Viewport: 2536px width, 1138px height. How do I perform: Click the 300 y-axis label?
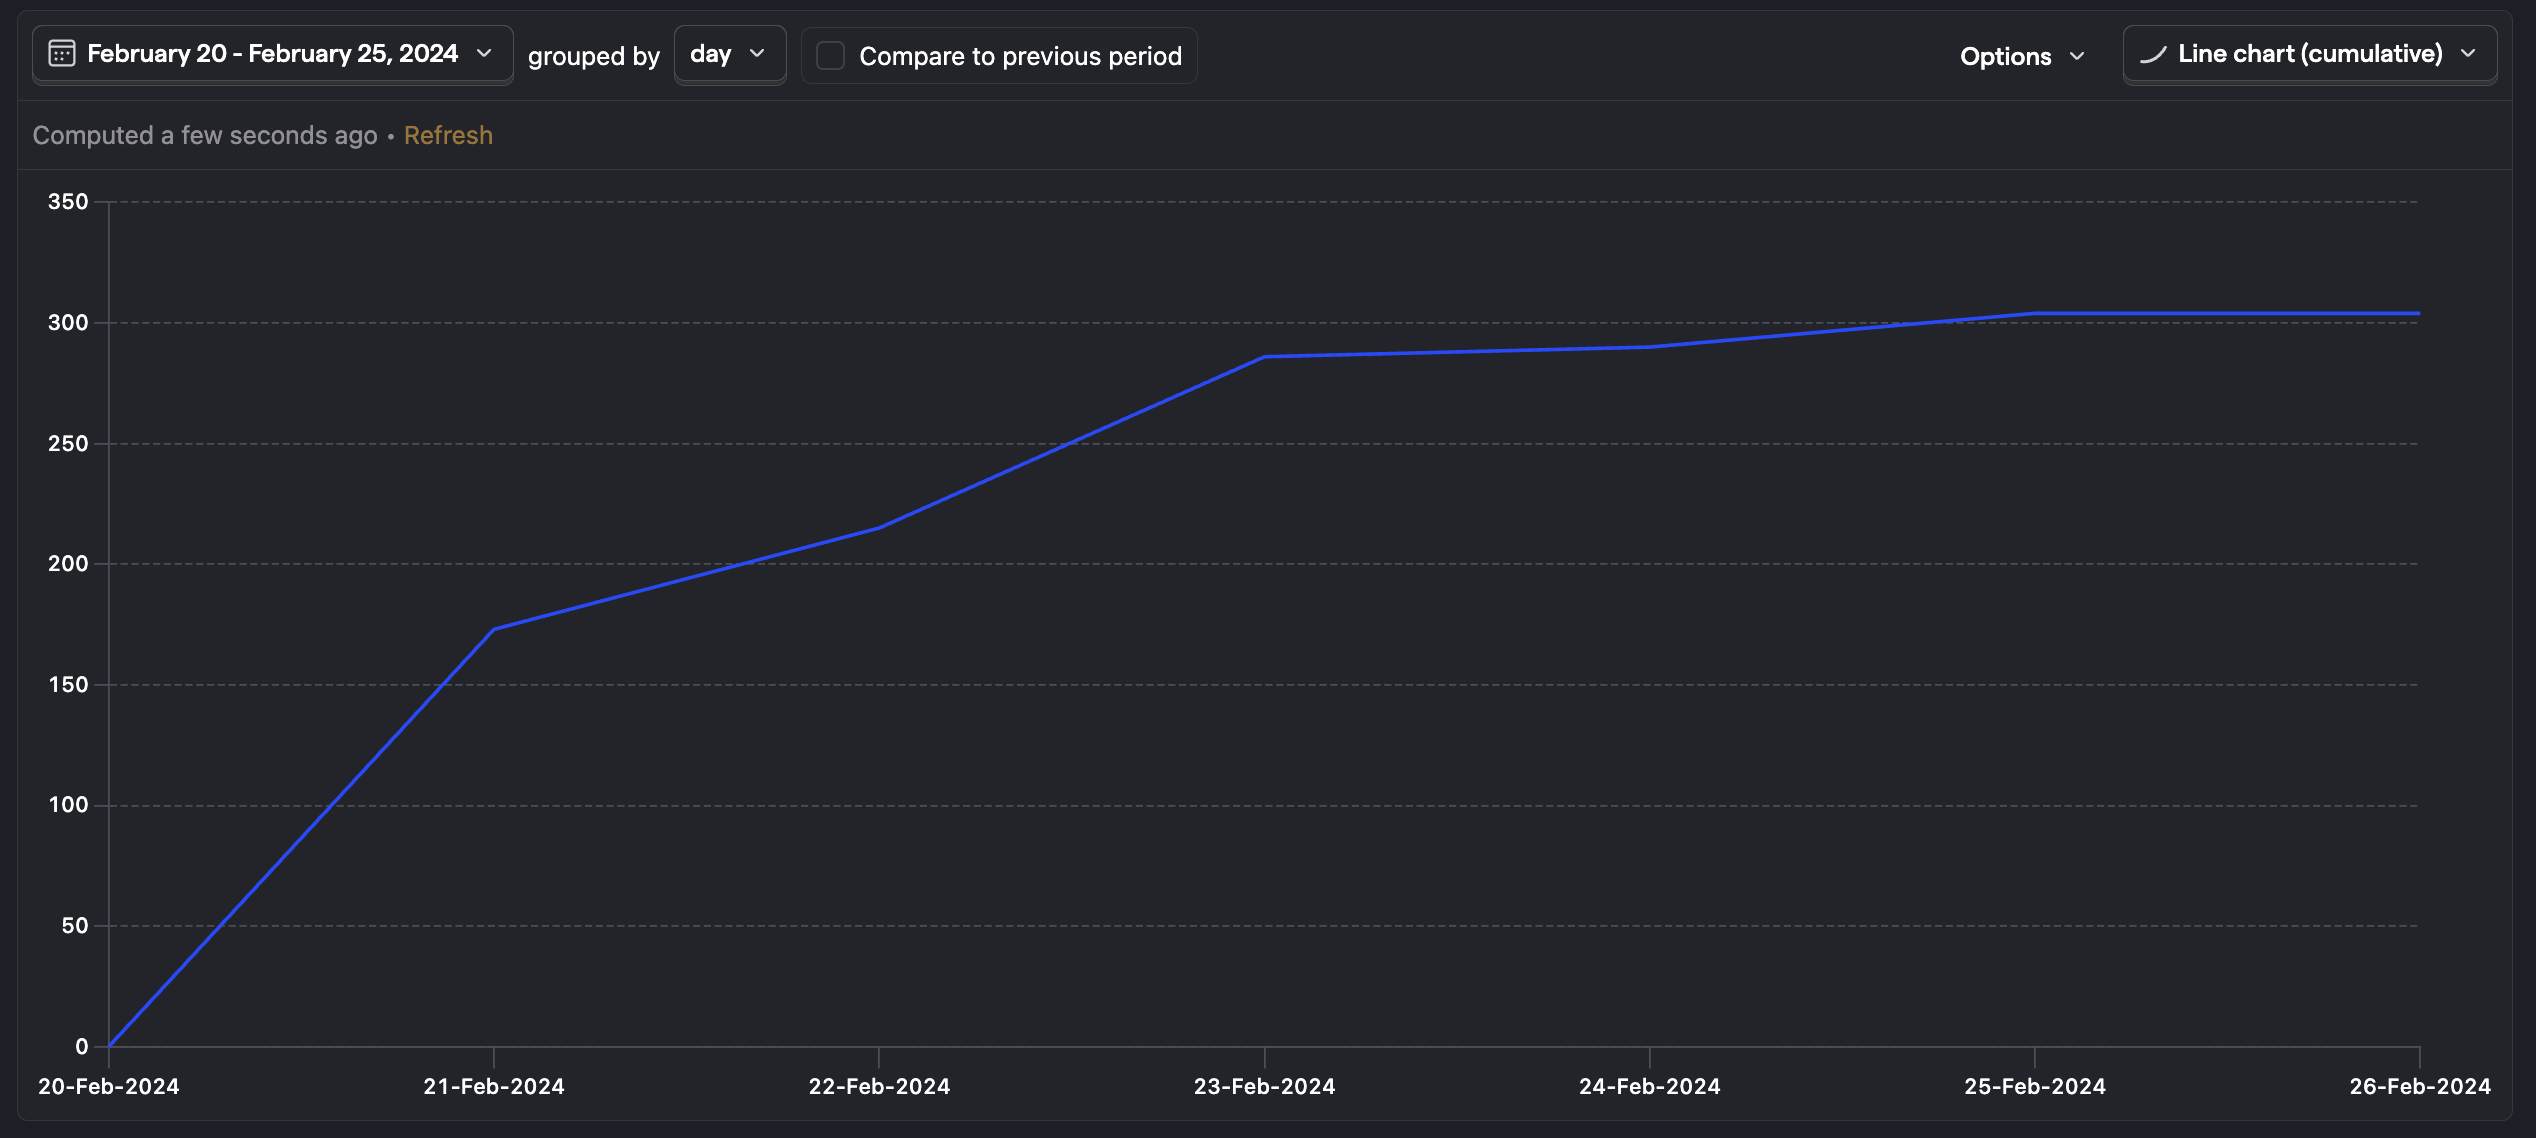tap(68, 323)
